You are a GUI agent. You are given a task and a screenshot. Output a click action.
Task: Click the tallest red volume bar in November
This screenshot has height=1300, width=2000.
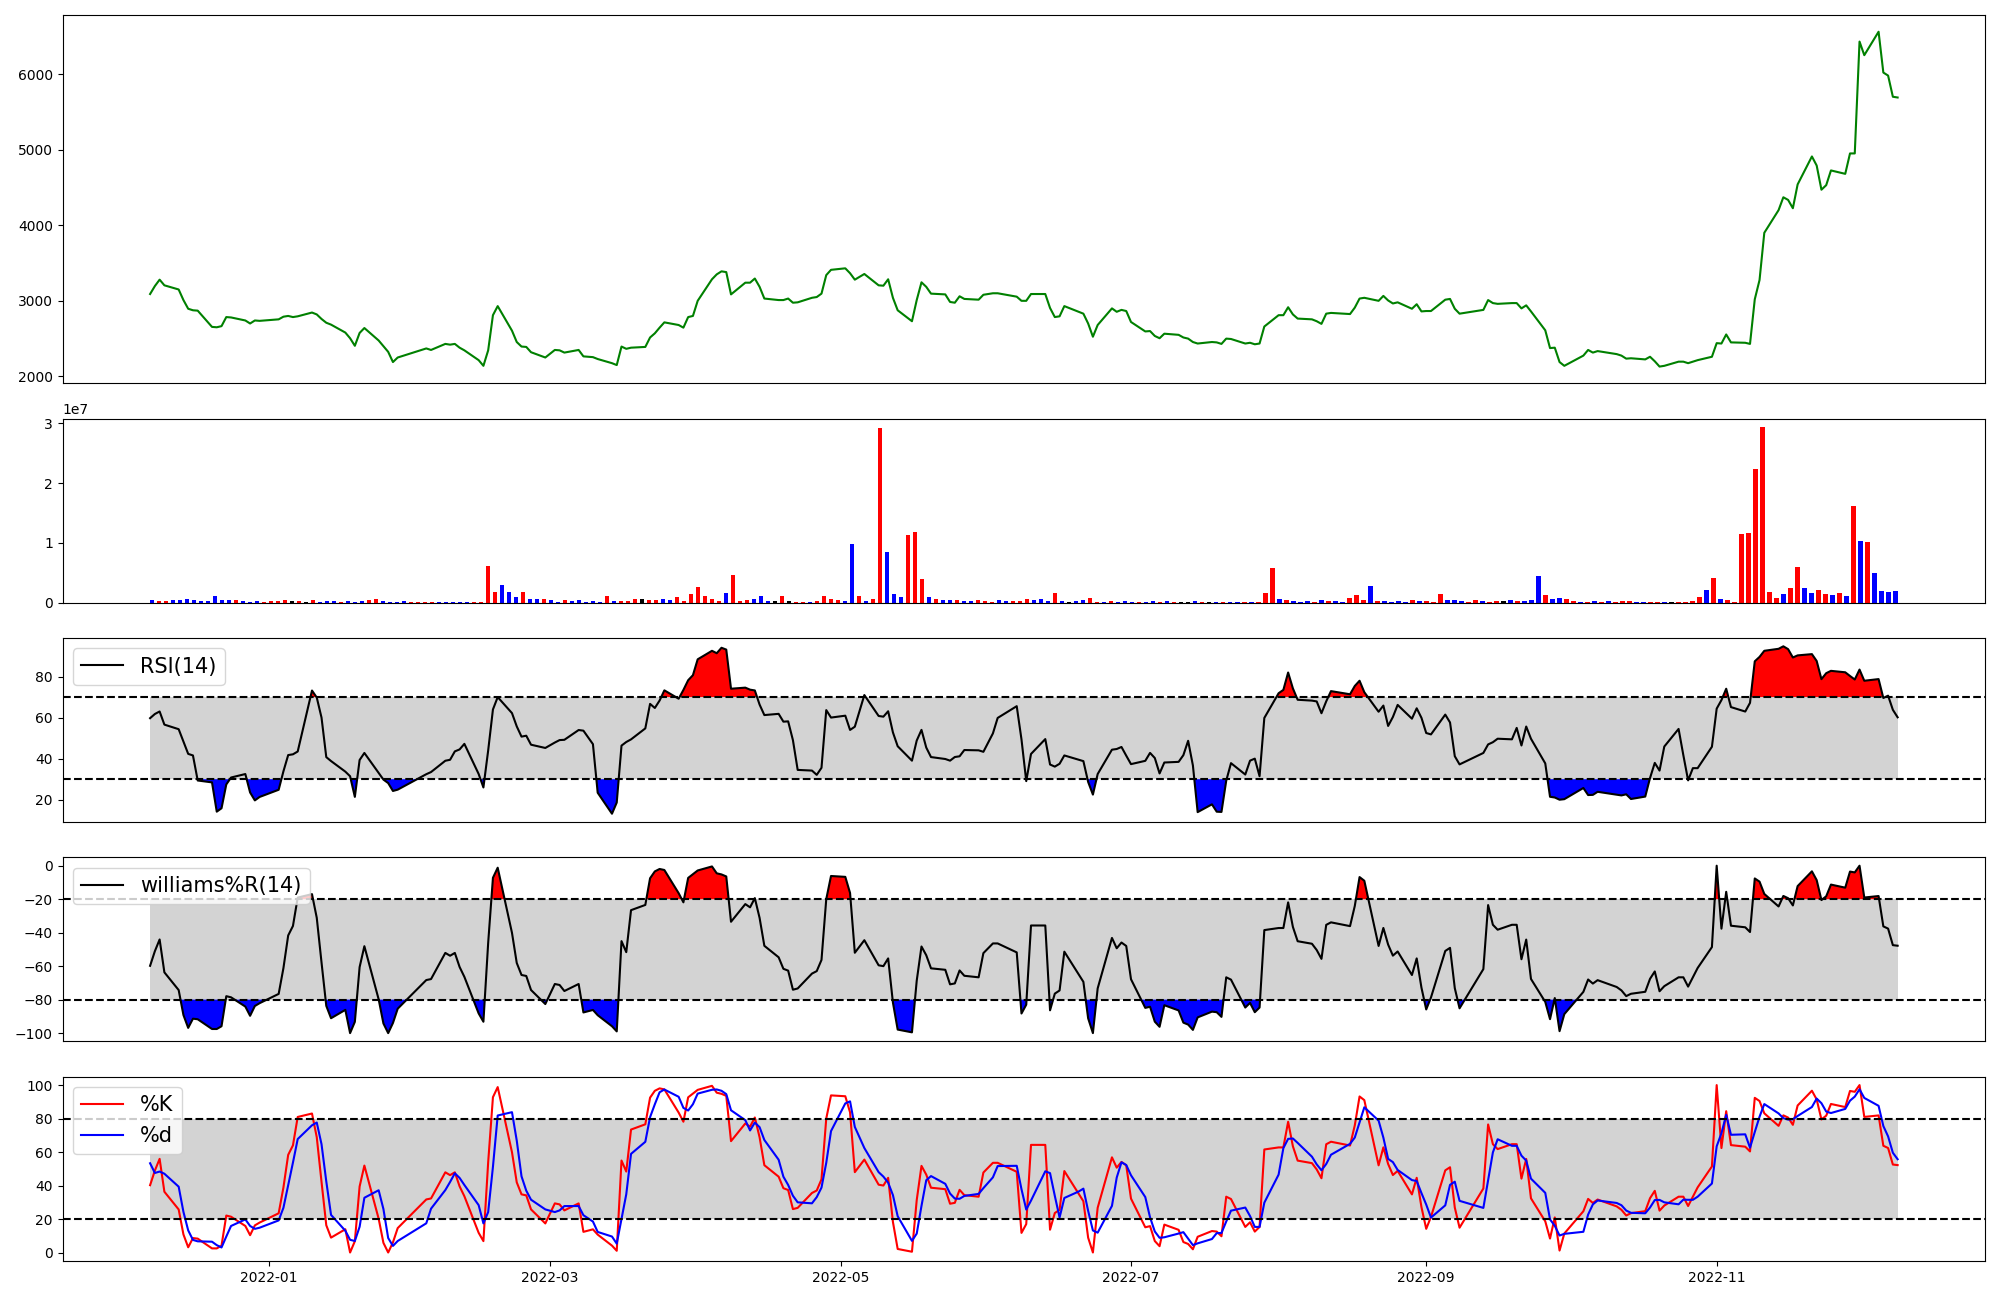1762,515
